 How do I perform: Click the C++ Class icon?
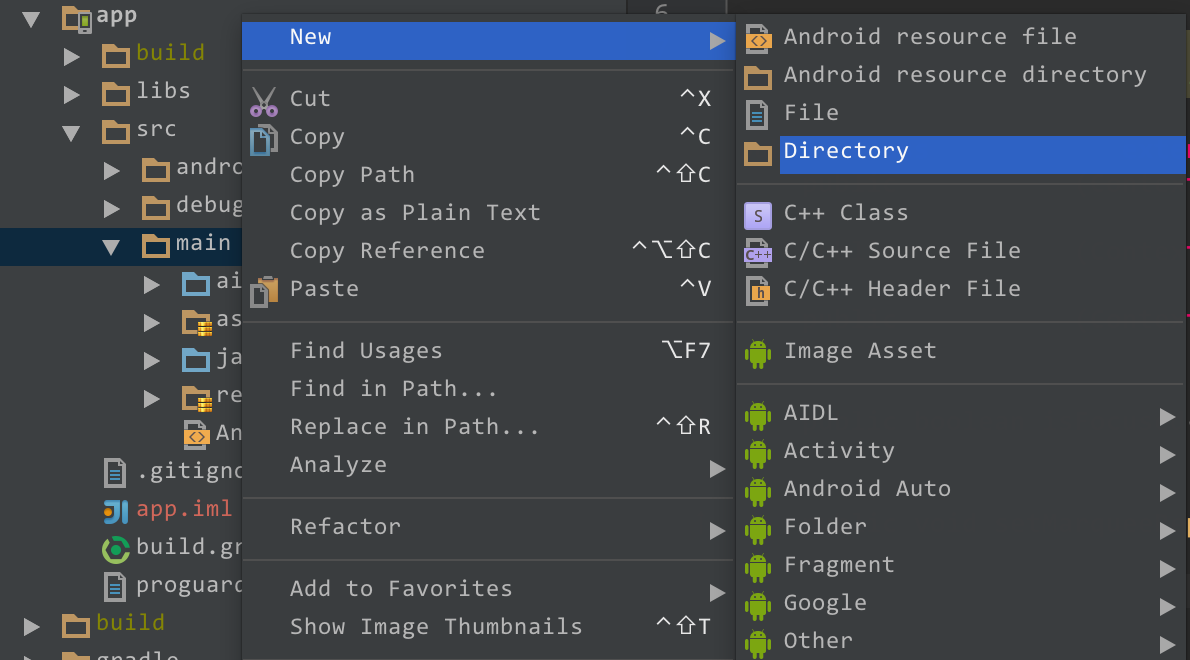[758, 215]
